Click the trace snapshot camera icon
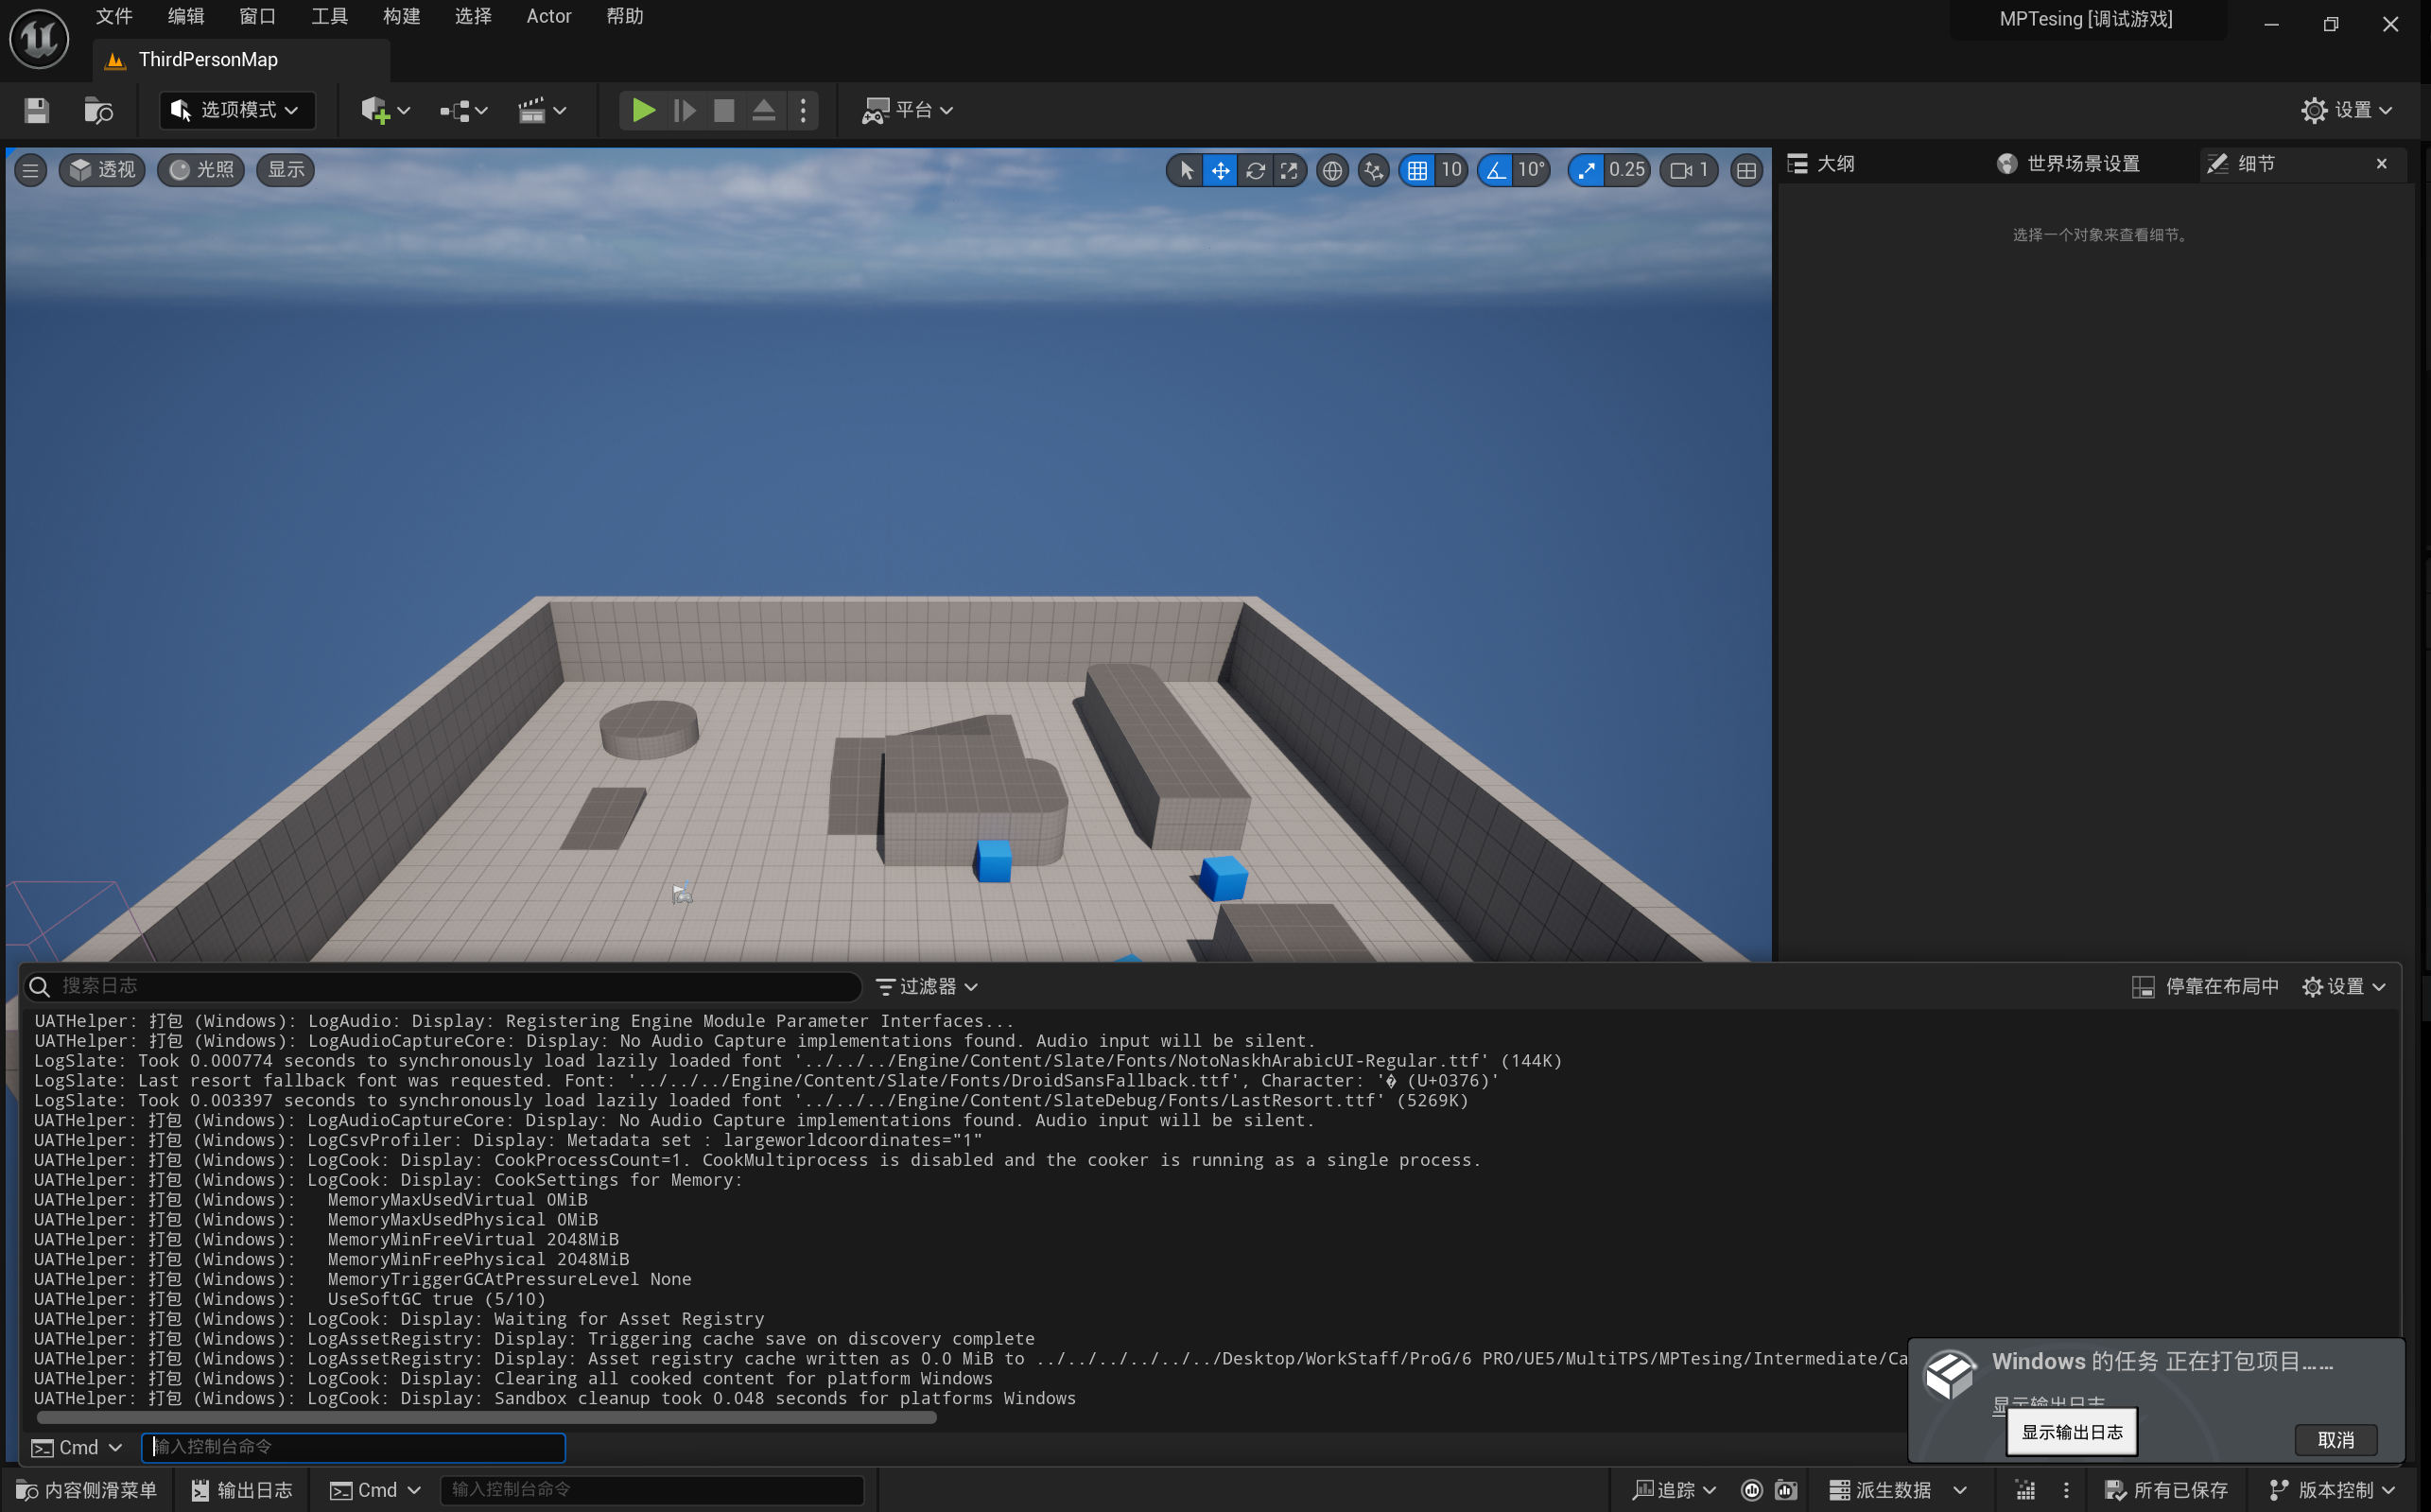The width and height of the screenshot is (2431, 1512). click(1786, 1490)
